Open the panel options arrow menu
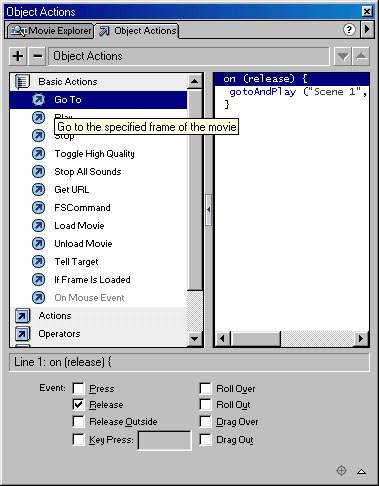The height and width of the screenshot is (486, 379). point(367,29)
